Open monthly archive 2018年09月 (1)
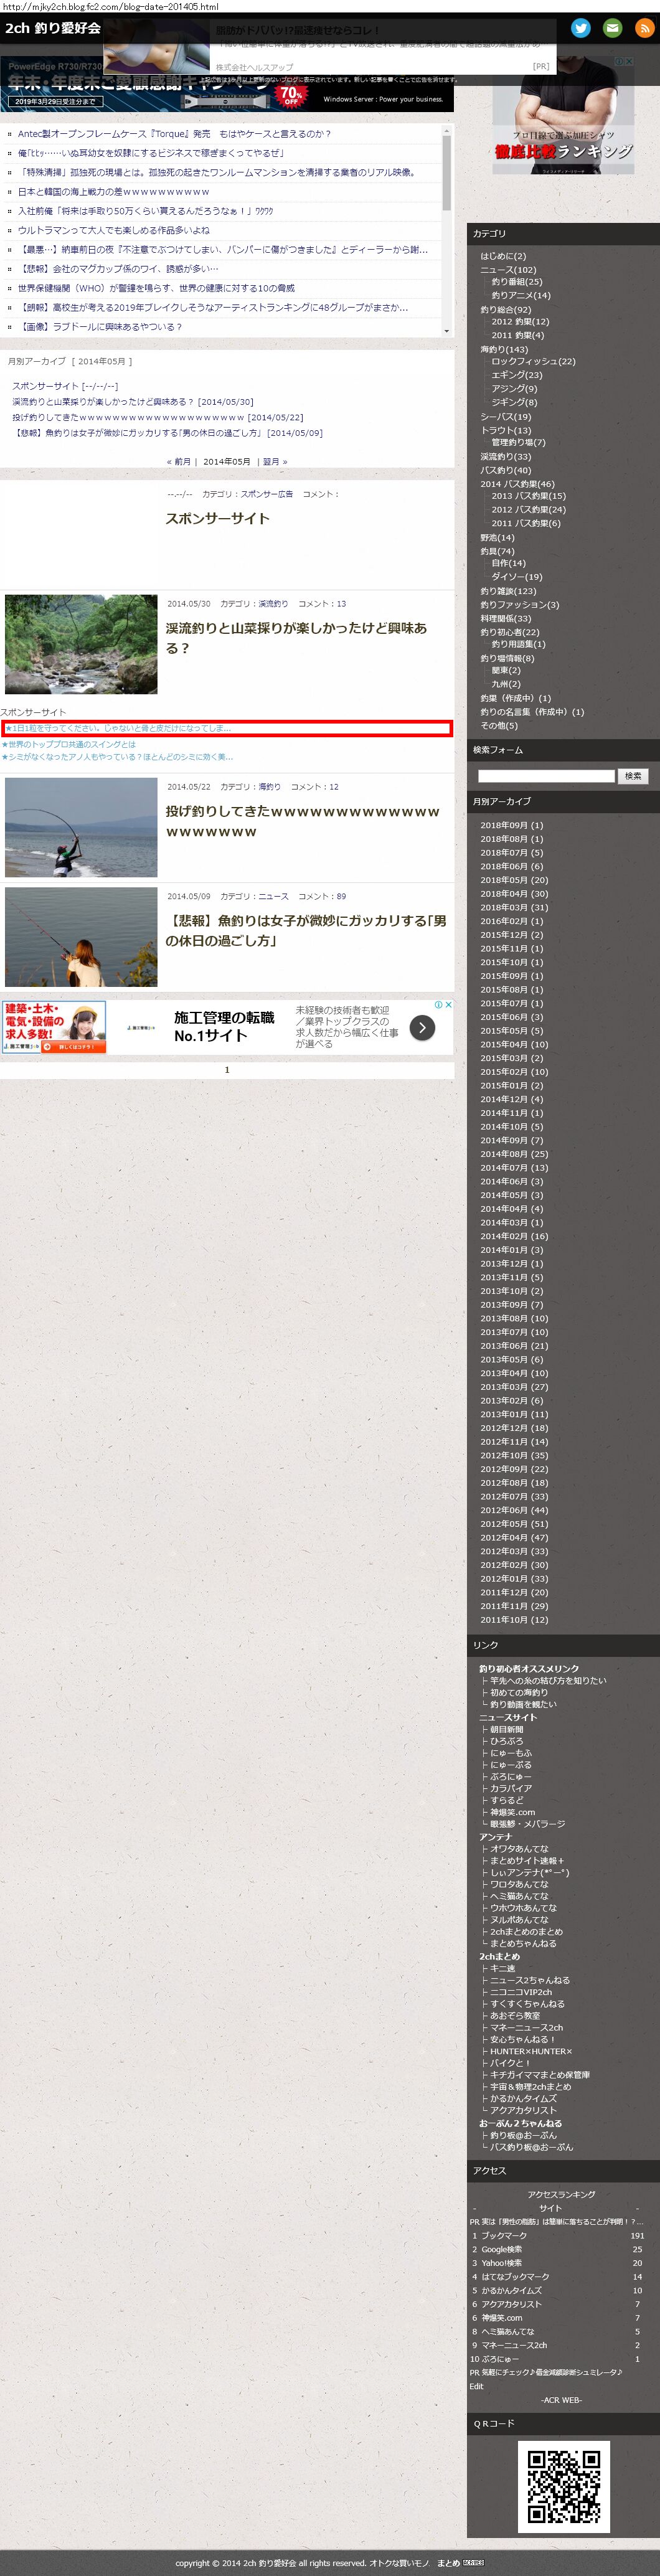660x2576 pixels. (512, 826)
